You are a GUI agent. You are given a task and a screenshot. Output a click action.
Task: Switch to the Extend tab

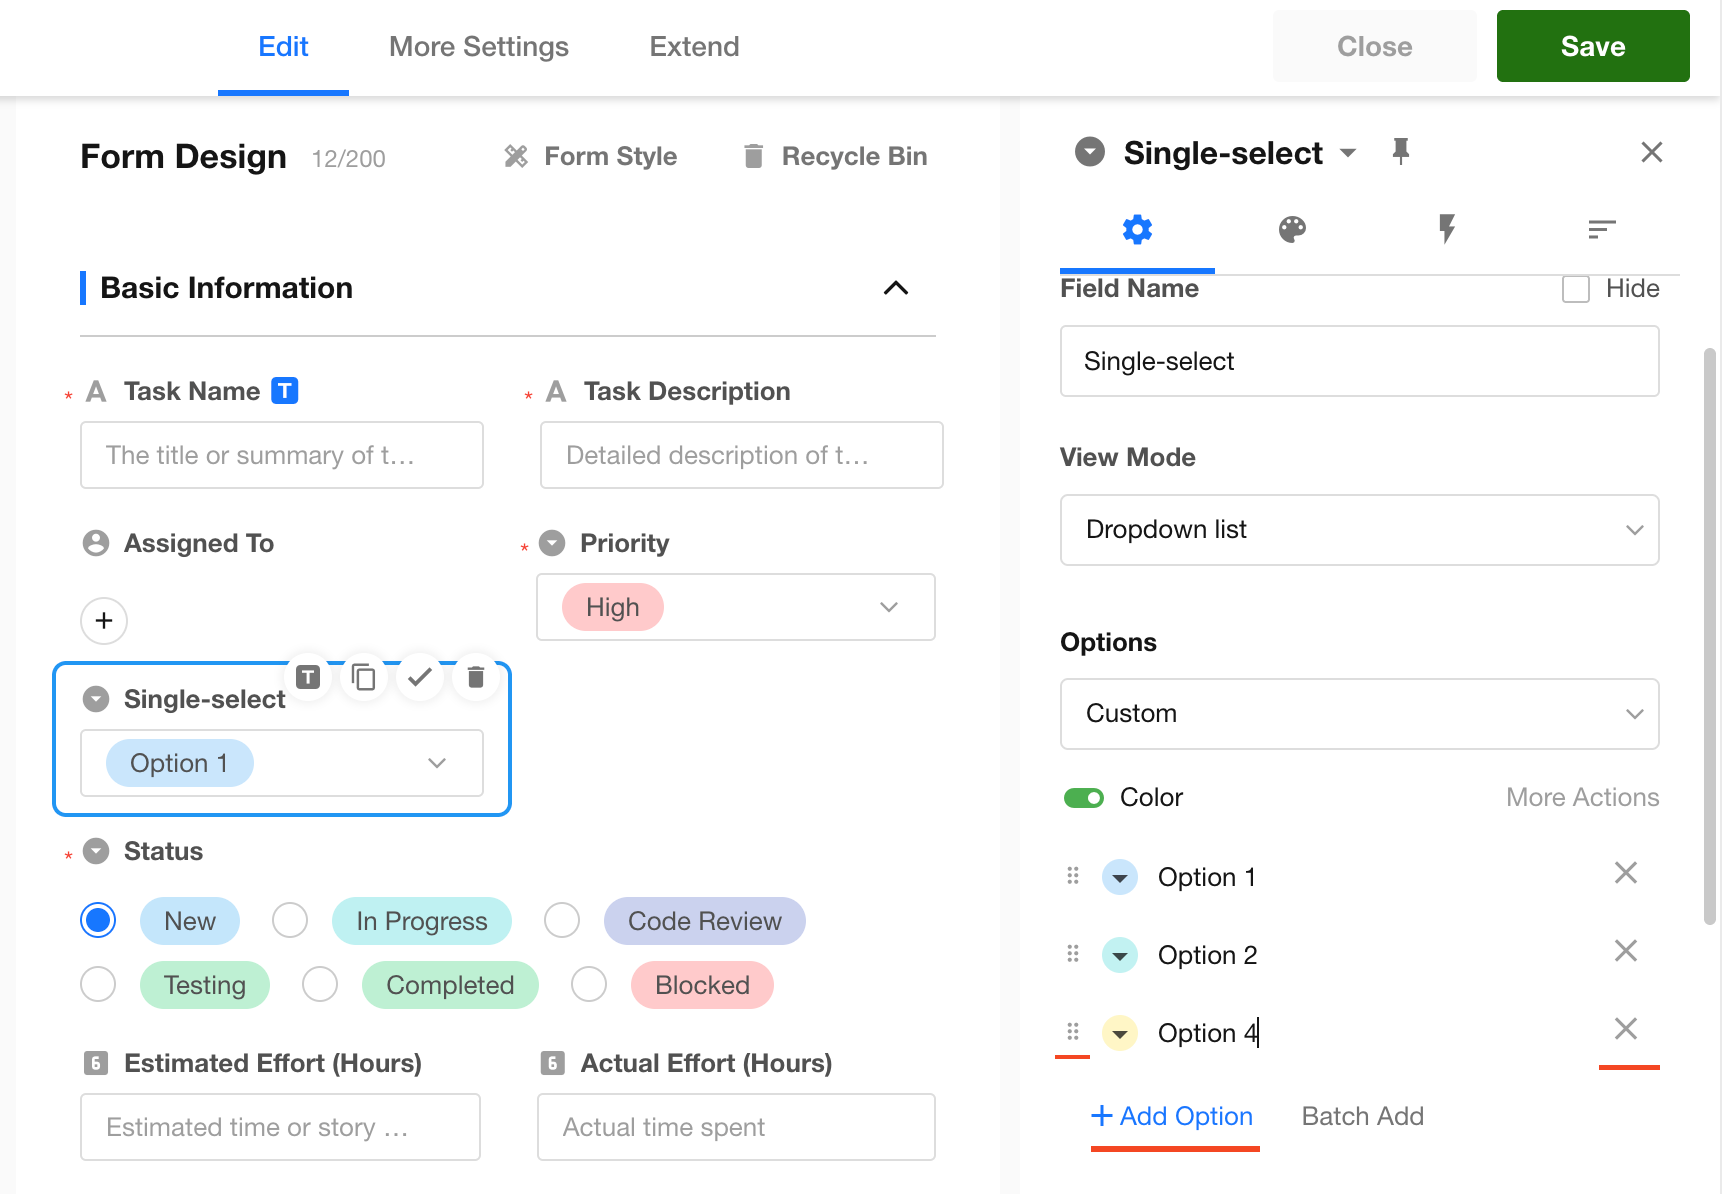coord(694,47)
